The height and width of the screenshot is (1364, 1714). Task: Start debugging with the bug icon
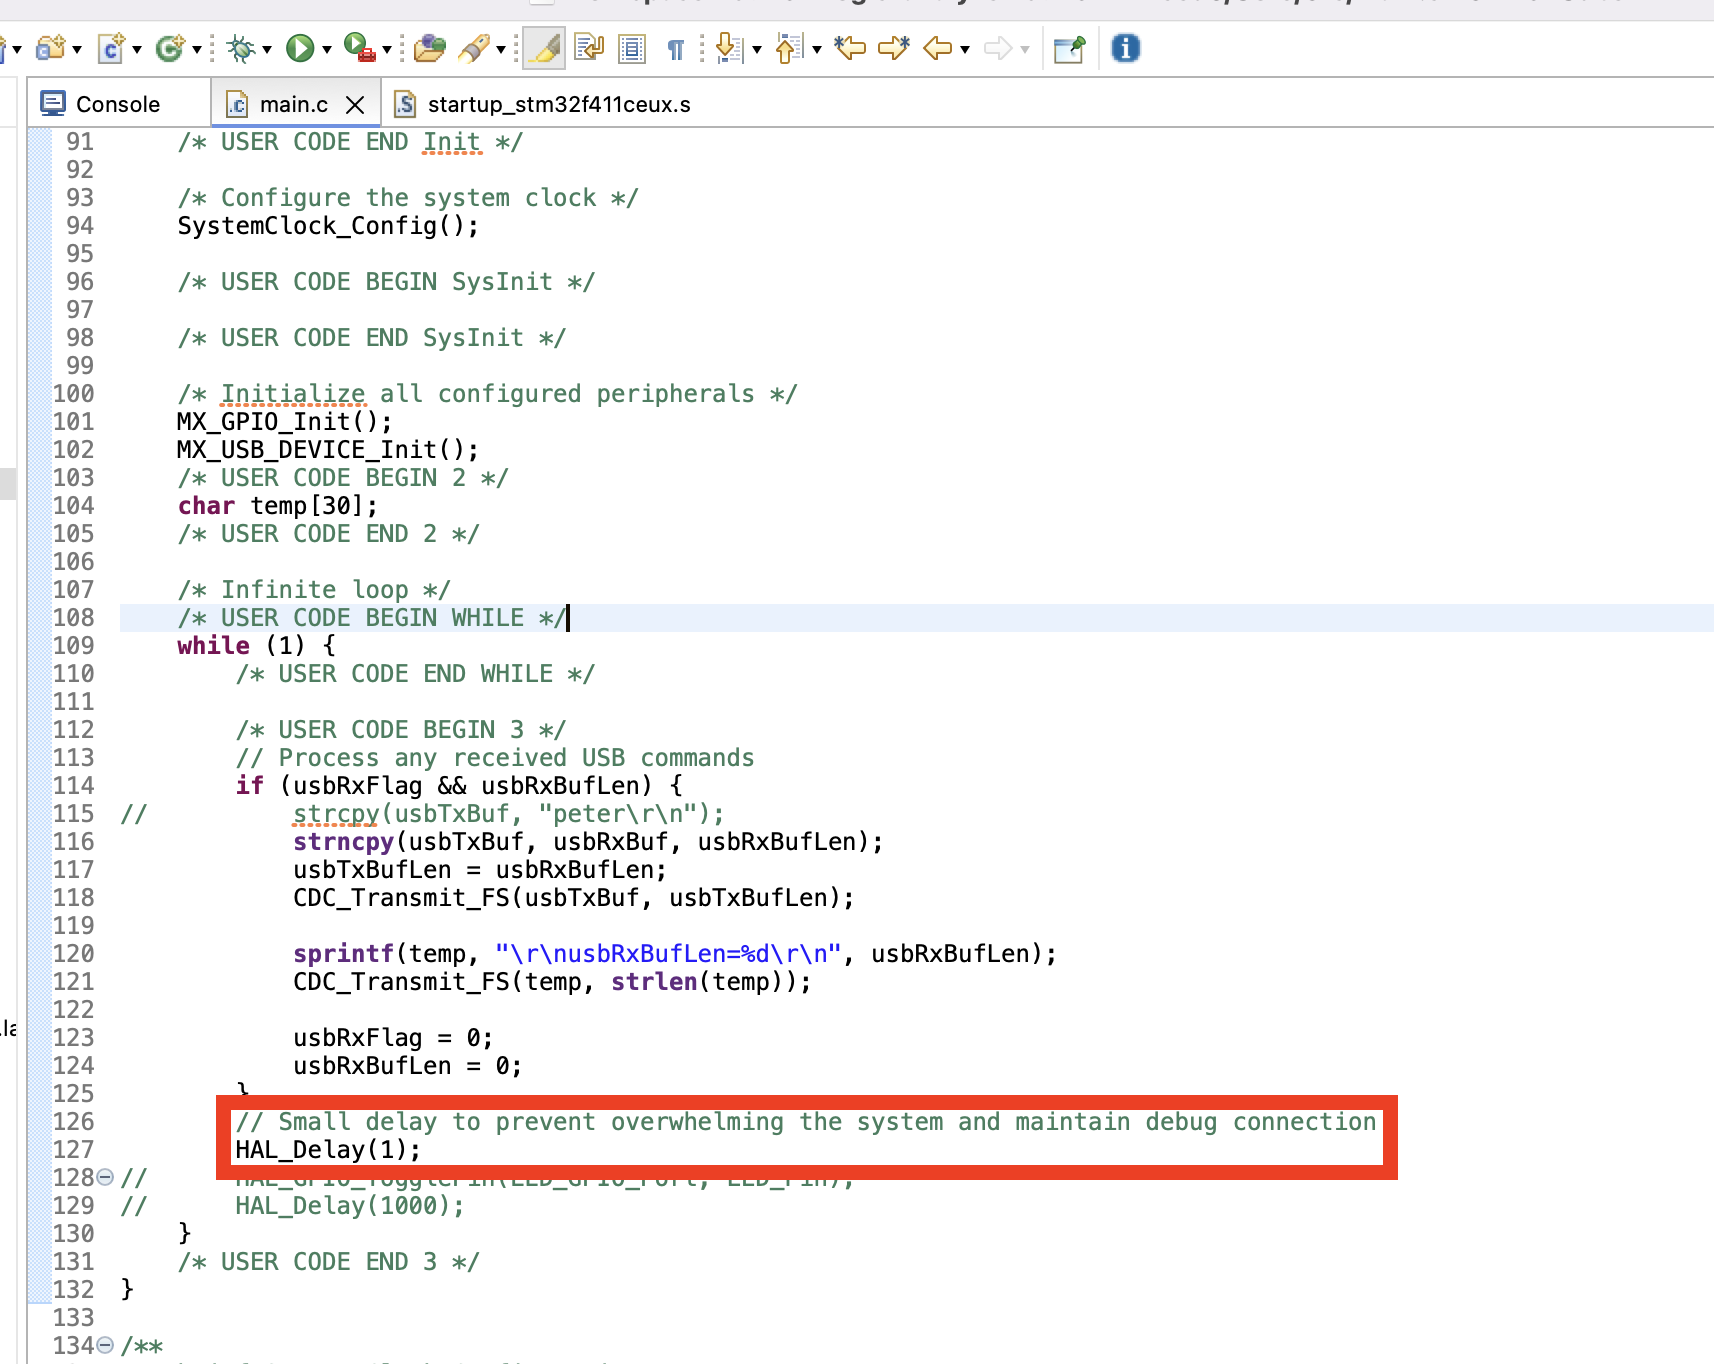tap(240, 48)
